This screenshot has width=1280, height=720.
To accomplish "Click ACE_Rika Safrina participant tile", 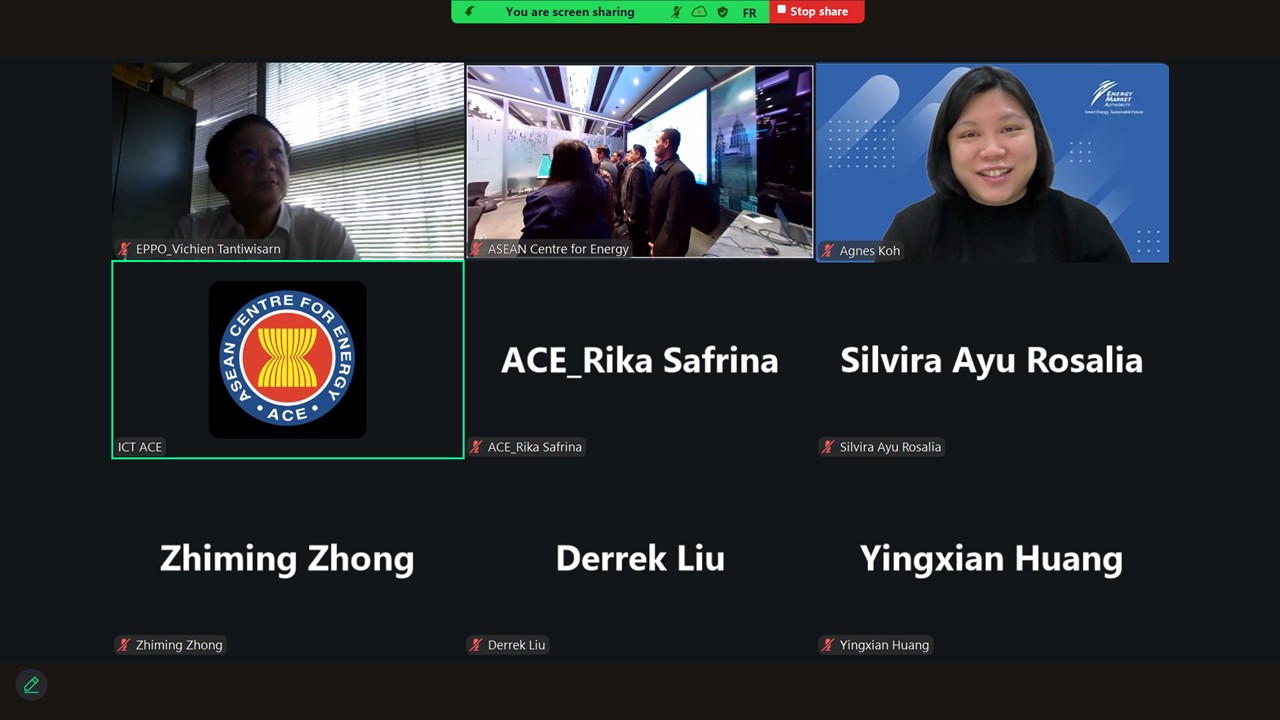I will point(640,360).
